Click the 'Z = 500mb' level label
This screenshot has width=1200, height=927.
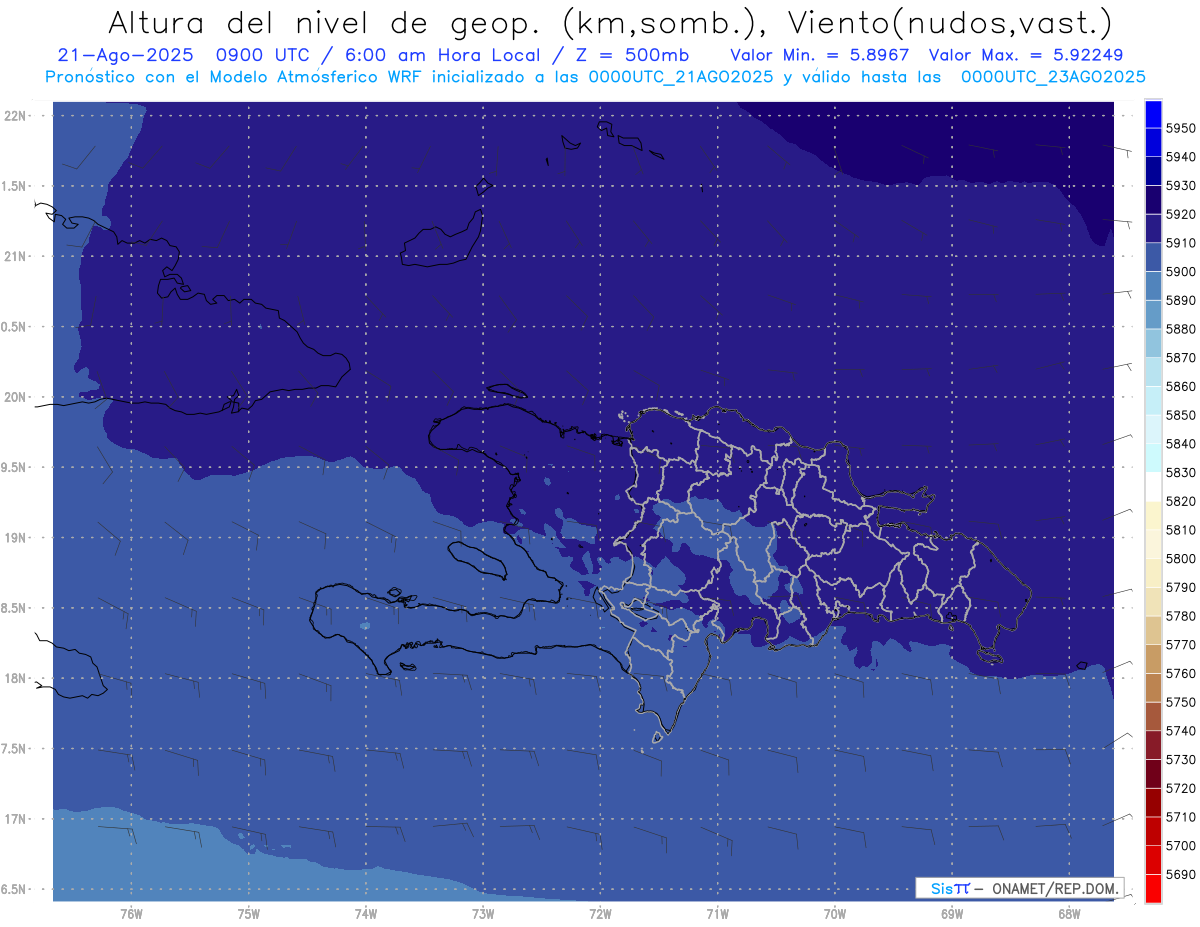(x=632, y=55)
